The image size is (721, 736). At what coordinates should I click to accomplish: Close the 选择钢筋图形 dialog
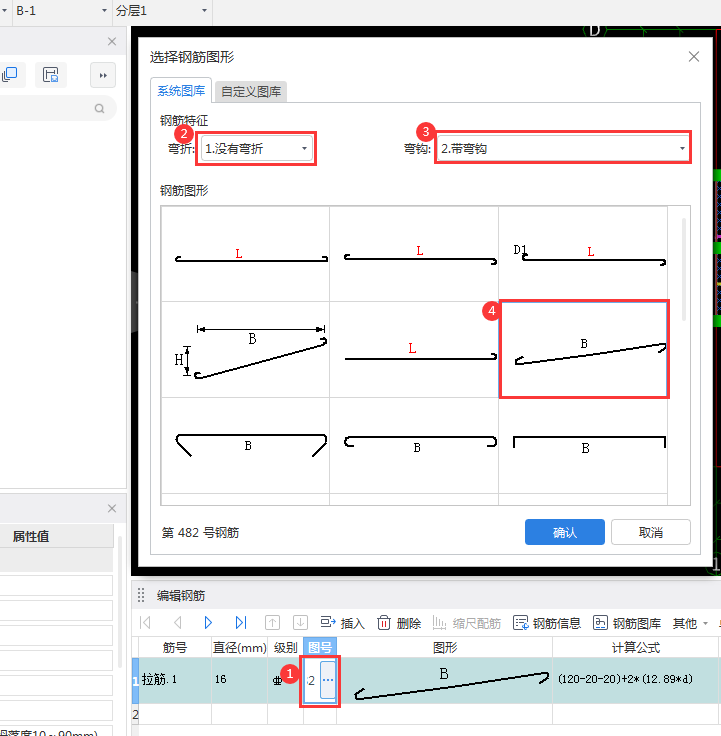[694, 57]
